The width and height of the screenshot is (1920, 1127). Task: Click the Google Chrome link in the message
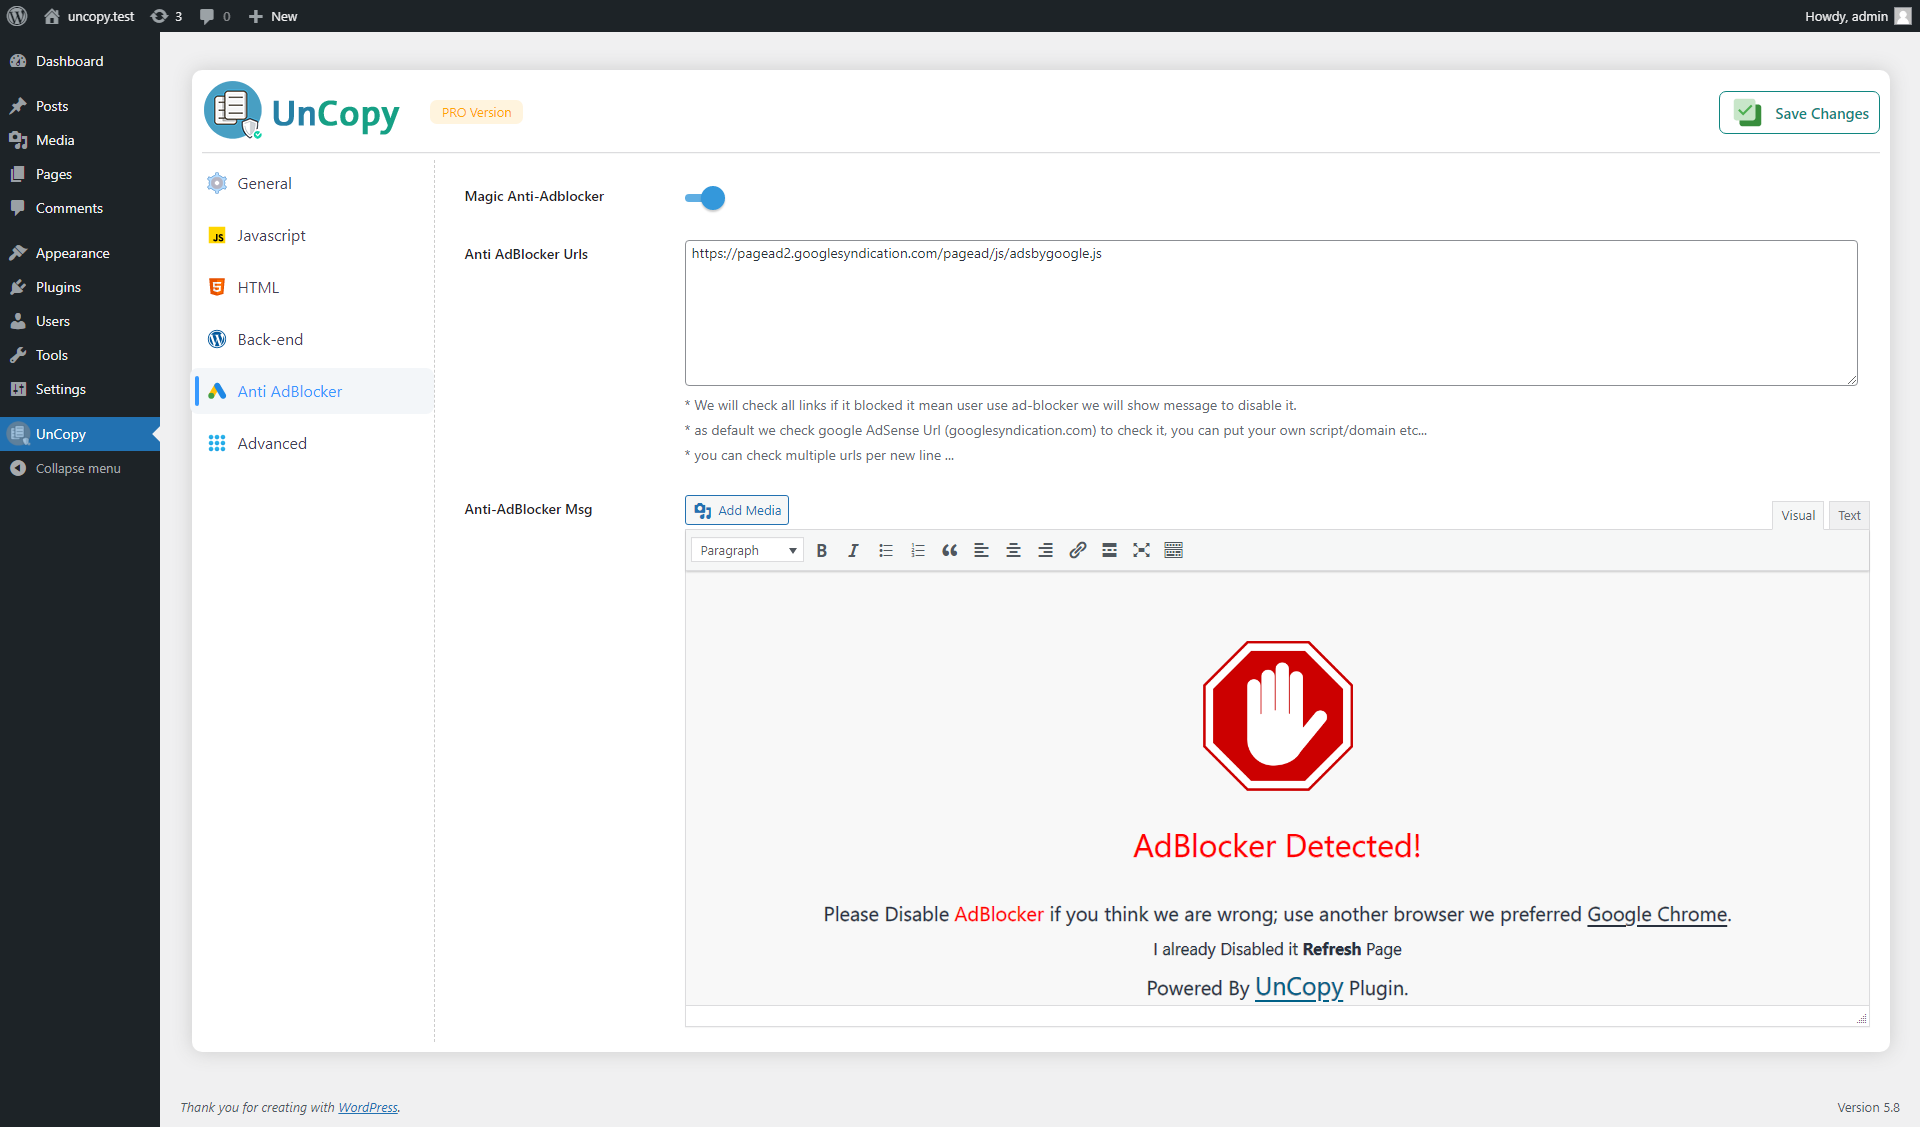[x=1657, y=914]
